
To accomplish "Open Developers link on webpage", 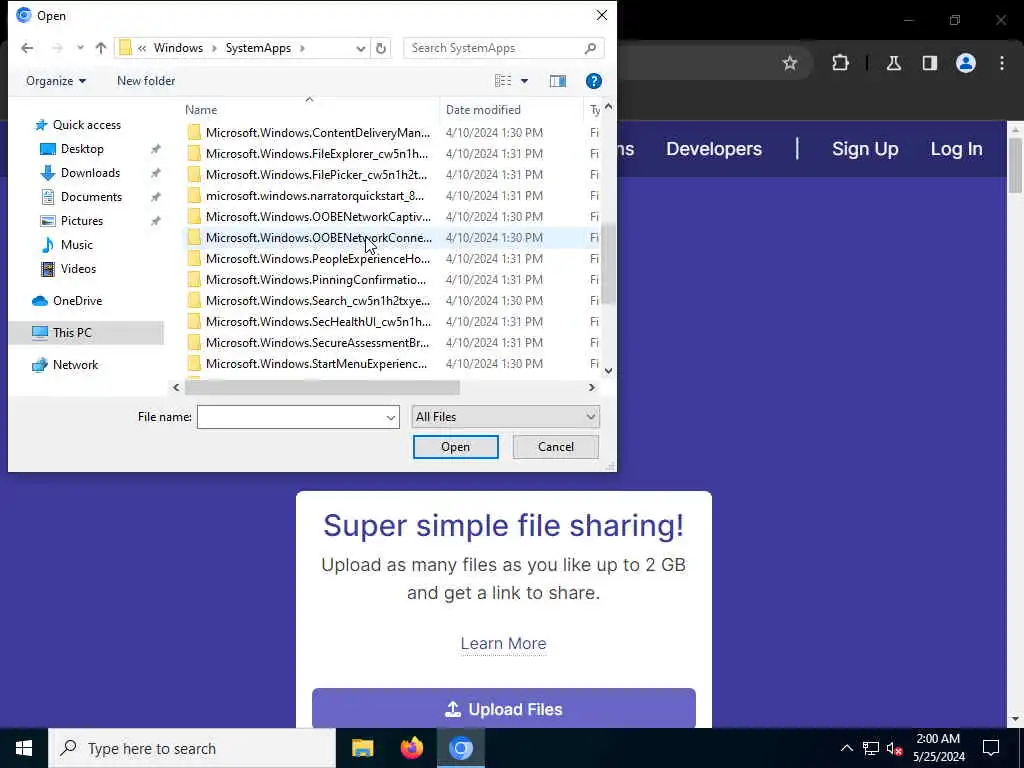I will pyautogui.click(x=714, y=149).
